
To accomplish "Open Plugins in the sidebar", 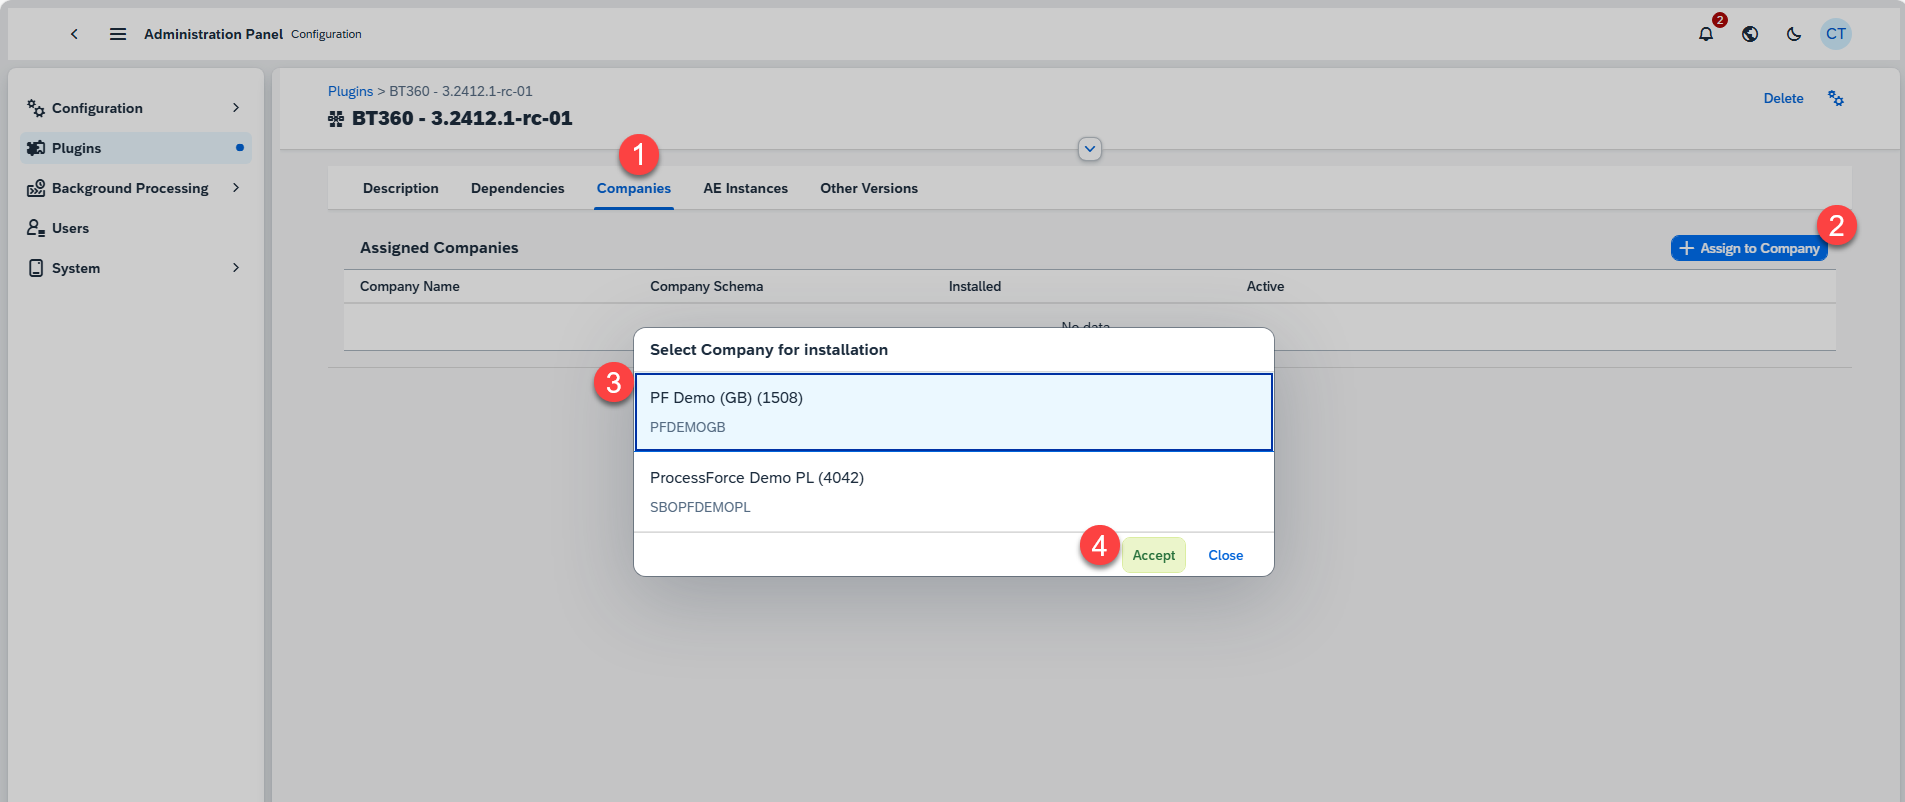I will pos(77,148).
